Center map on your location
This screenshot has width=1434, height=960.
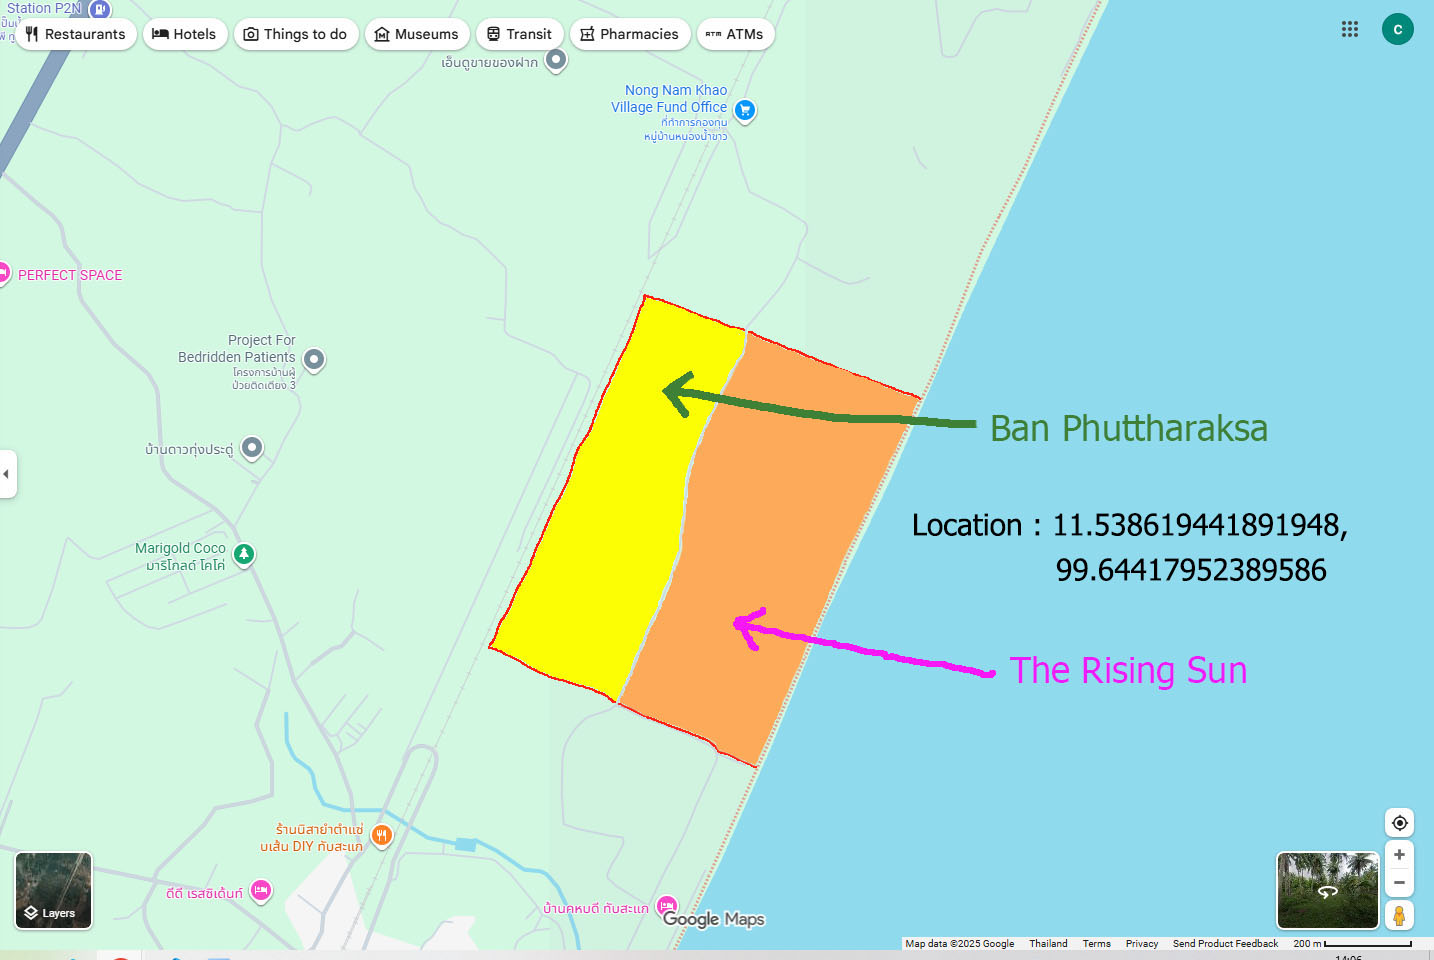coord(1399,822)
